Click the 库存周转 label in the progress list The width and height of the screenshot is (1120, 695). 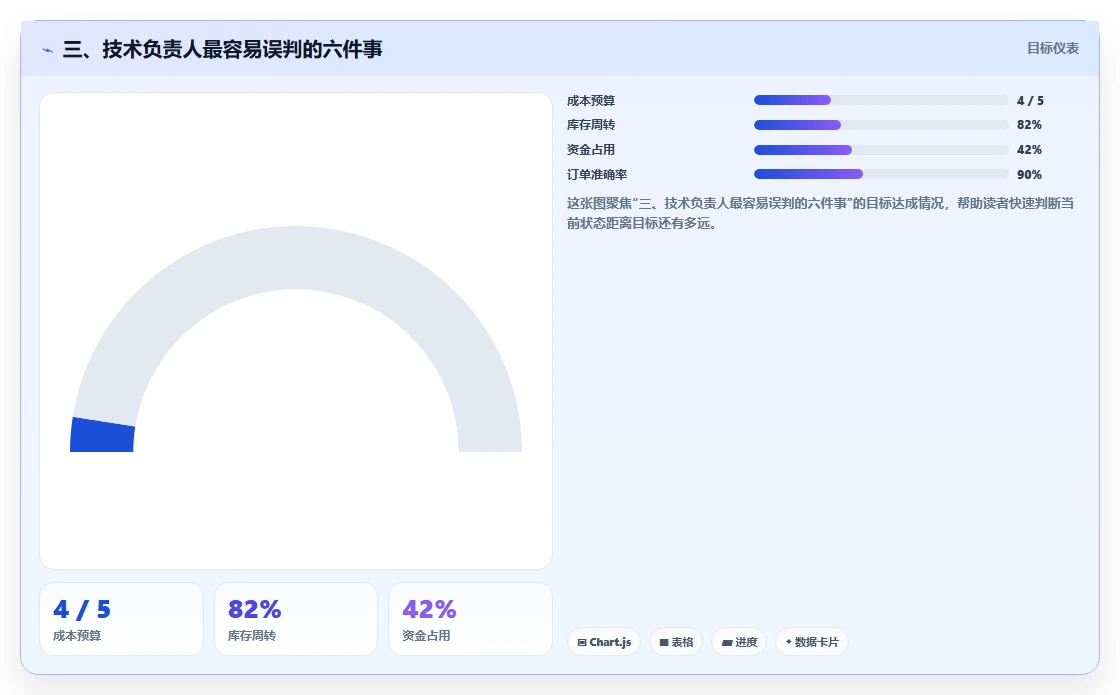[x=591, y=125]
